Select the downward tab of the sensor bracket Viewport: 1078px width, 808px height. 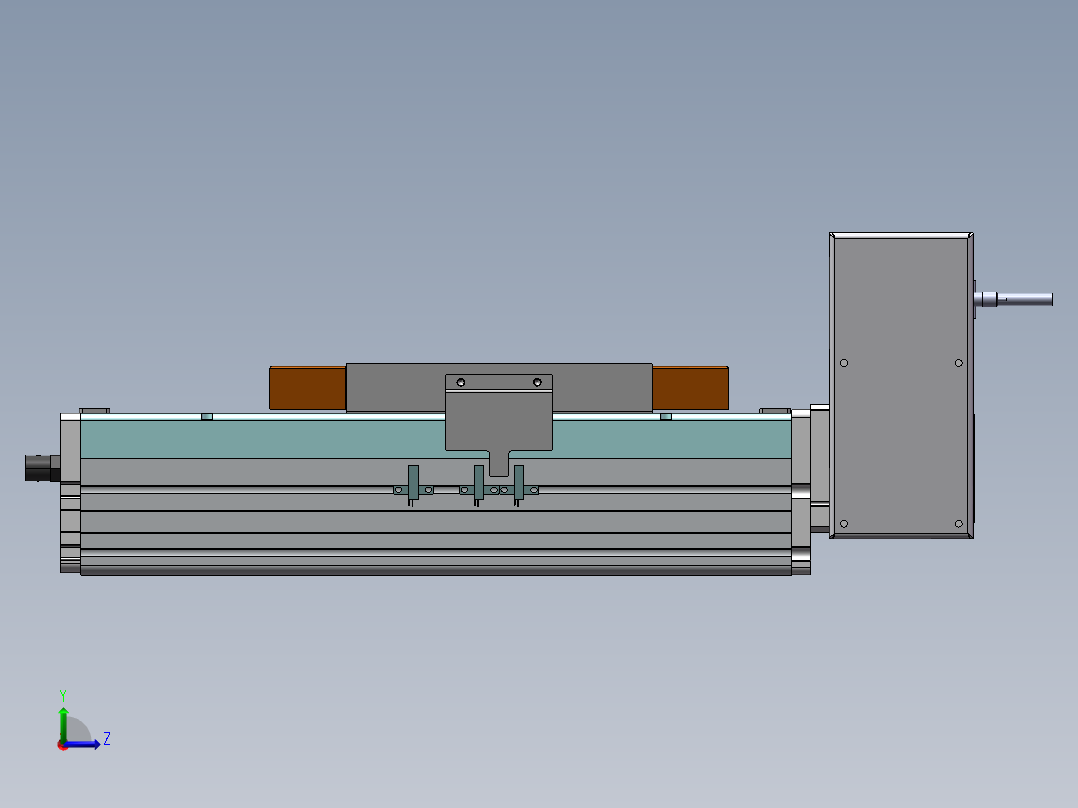coord(499,463)
